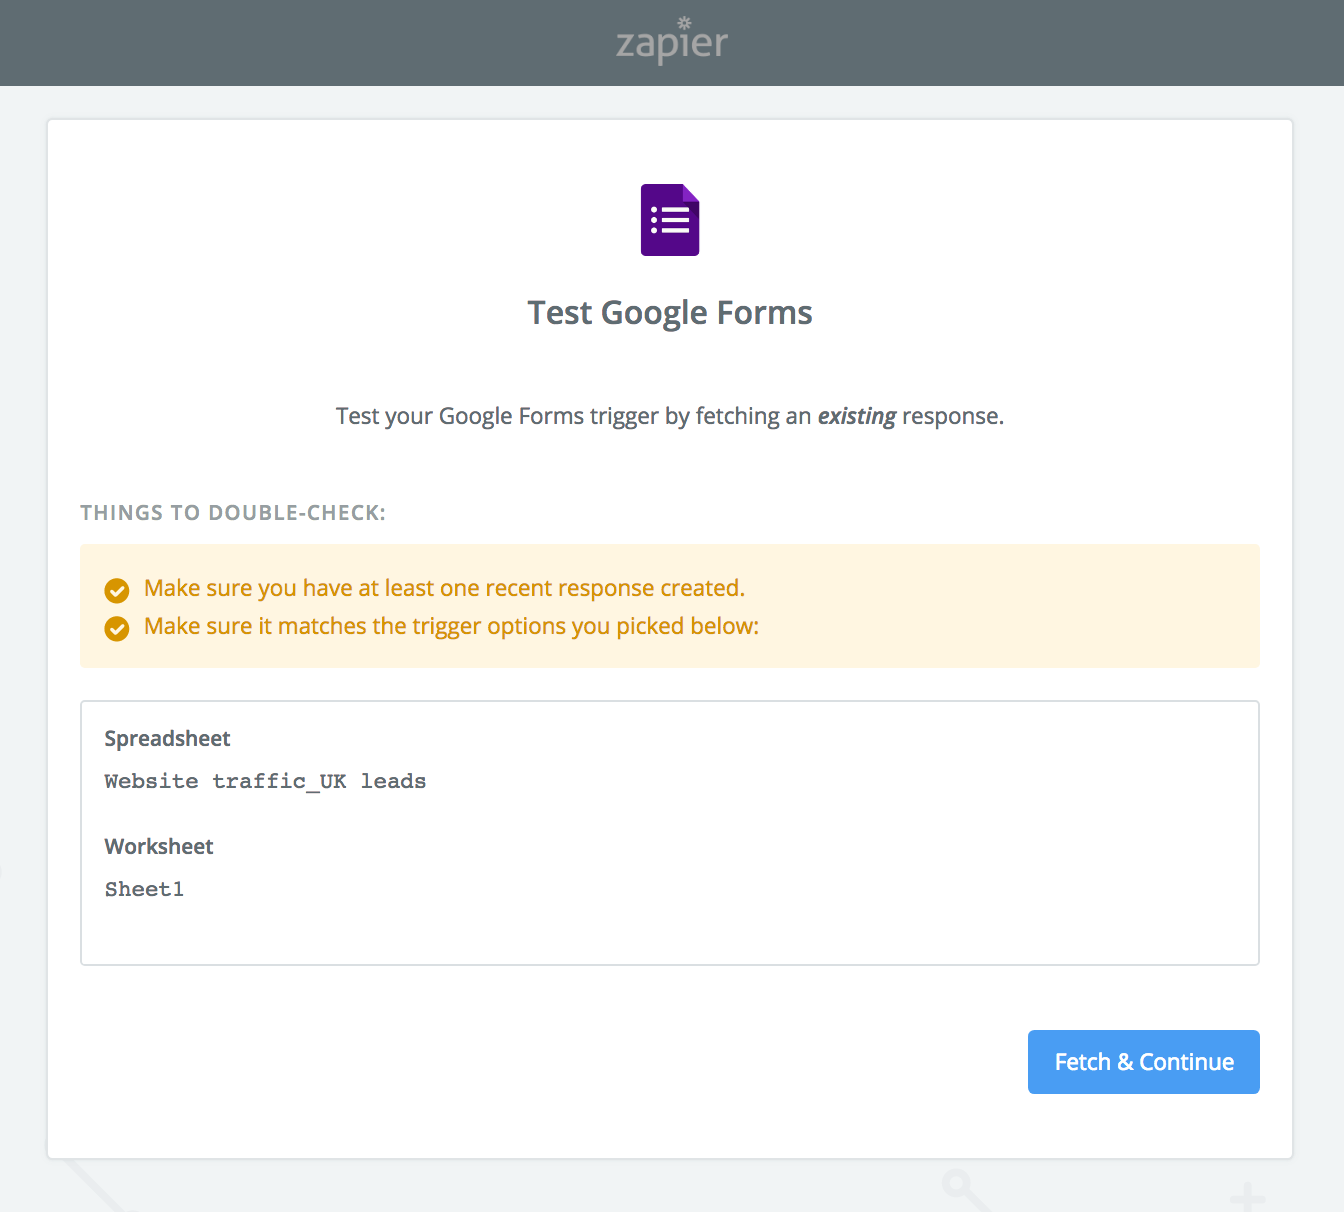Viewport: 1344px width, 1212px height.
Task: Click the THINGS TO DOUBLE-CHECK label
Action: (233, 513)
